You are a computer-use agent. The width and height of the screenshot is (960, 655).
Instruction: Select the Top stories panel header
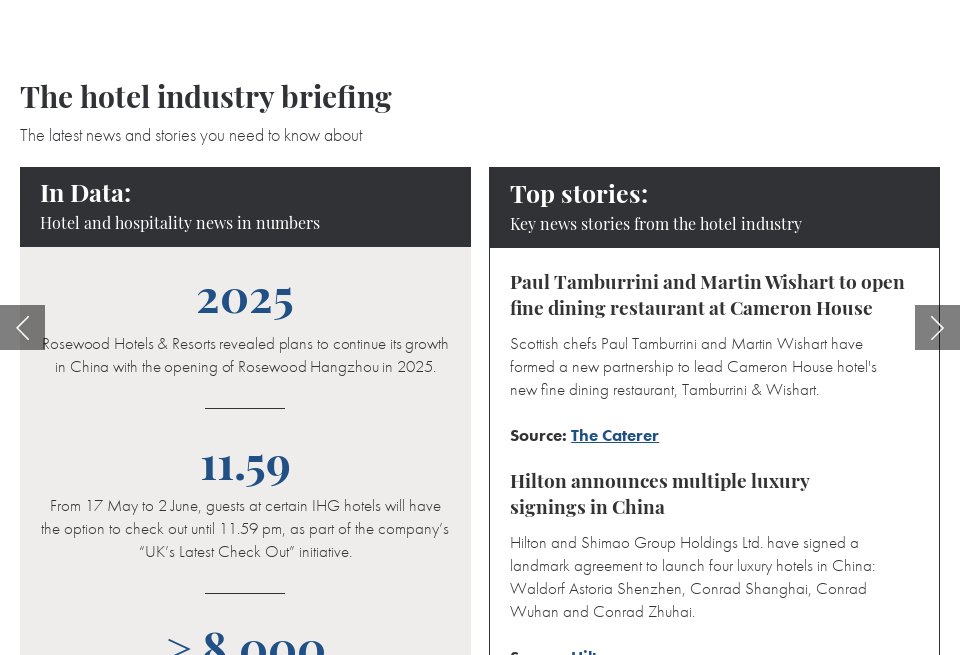click(x=714, y=206)
